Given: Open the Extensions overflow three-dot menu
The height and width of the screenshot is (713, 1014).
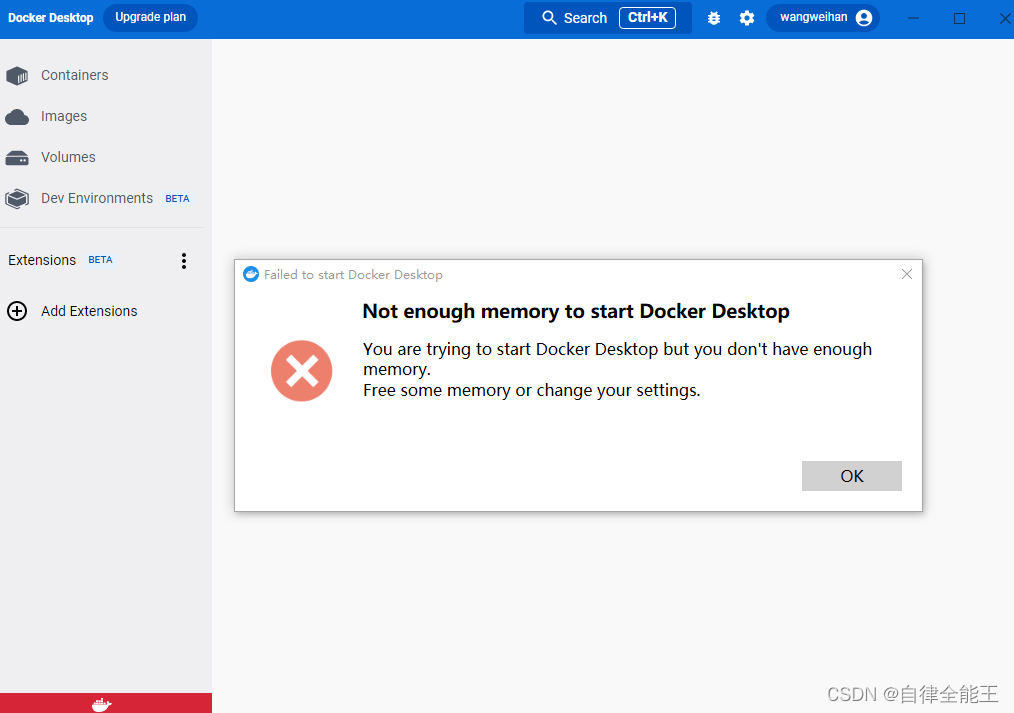Looking at the screenshot, I should pos(184,260).
